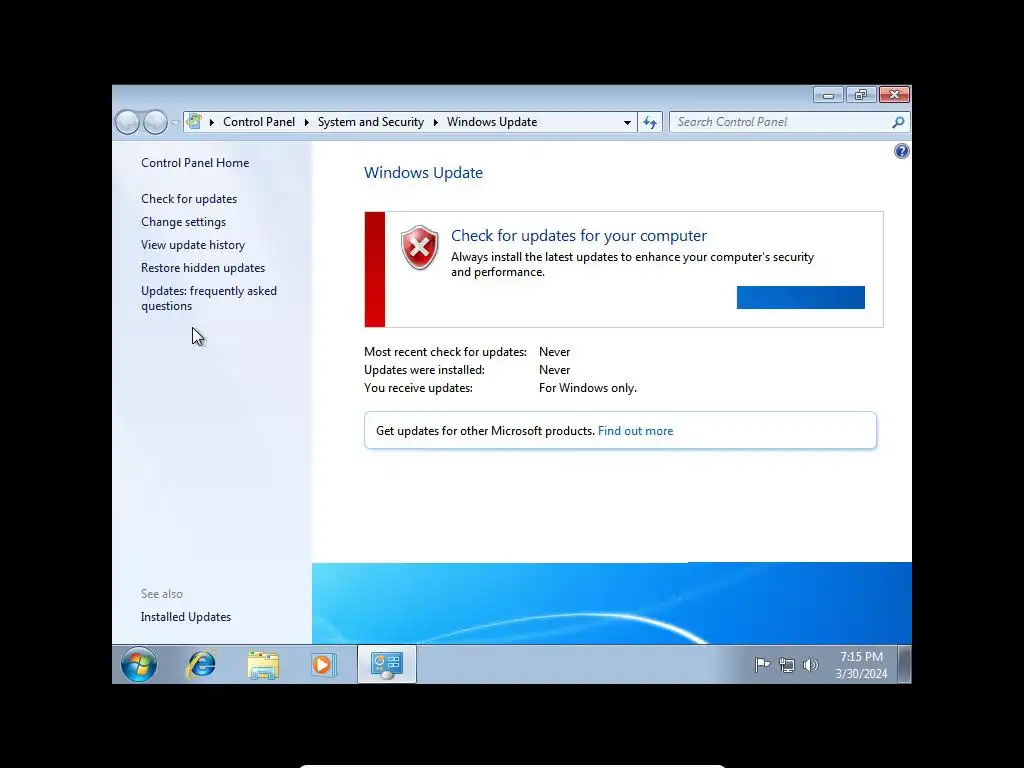Open Control Panel Home
Viewport: 1024px width, 768px height.
pos(195,163)
